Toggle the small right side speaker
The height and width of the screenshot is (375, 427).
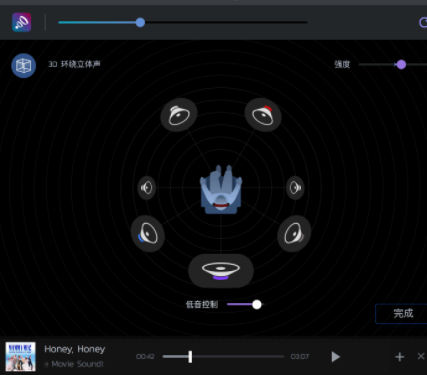(x=295, y=188)
